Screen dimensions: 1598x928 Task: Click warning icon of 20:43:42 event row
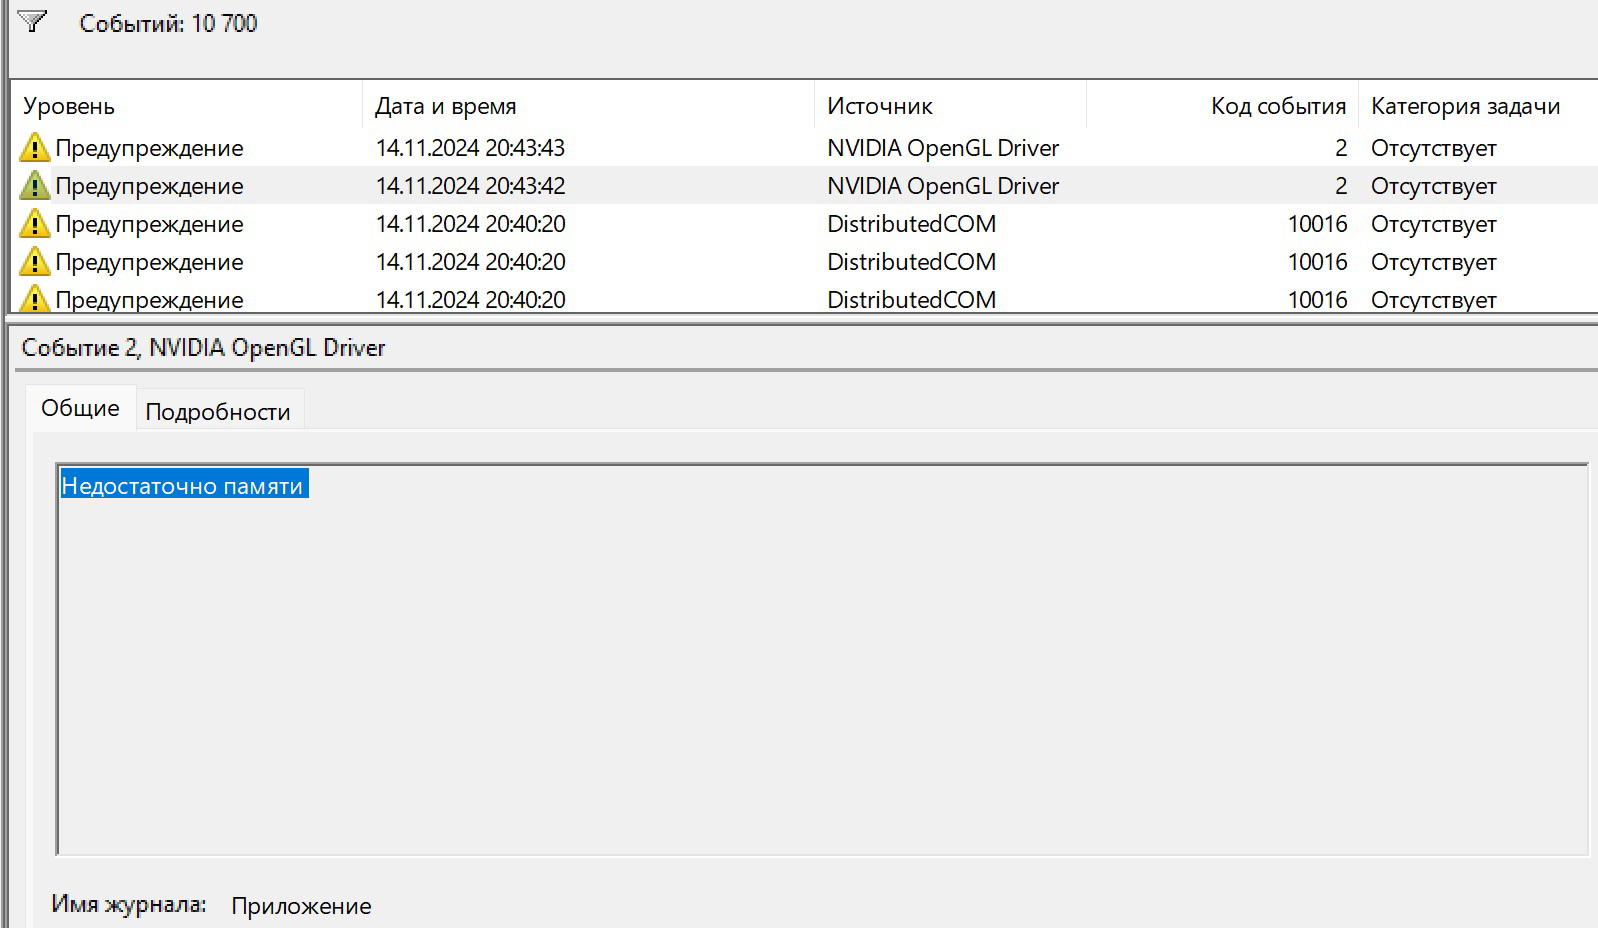pos(34,185)
